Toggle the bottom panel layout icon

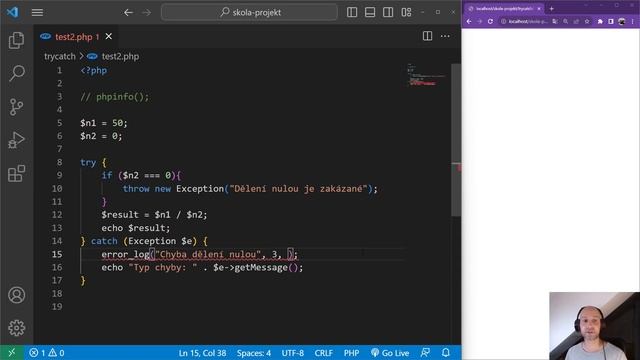[370, 12]
